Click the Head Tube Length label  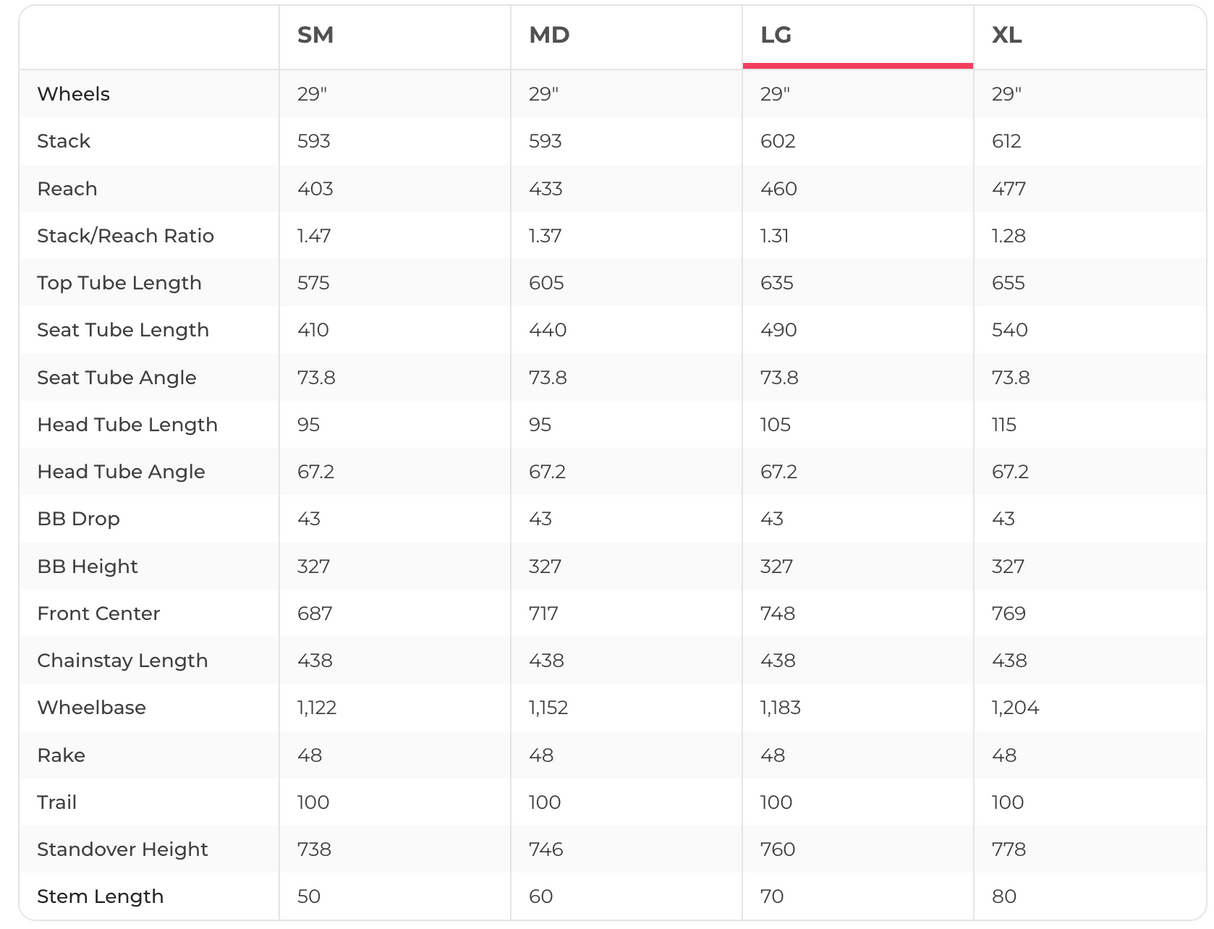[x=127, y=425]
